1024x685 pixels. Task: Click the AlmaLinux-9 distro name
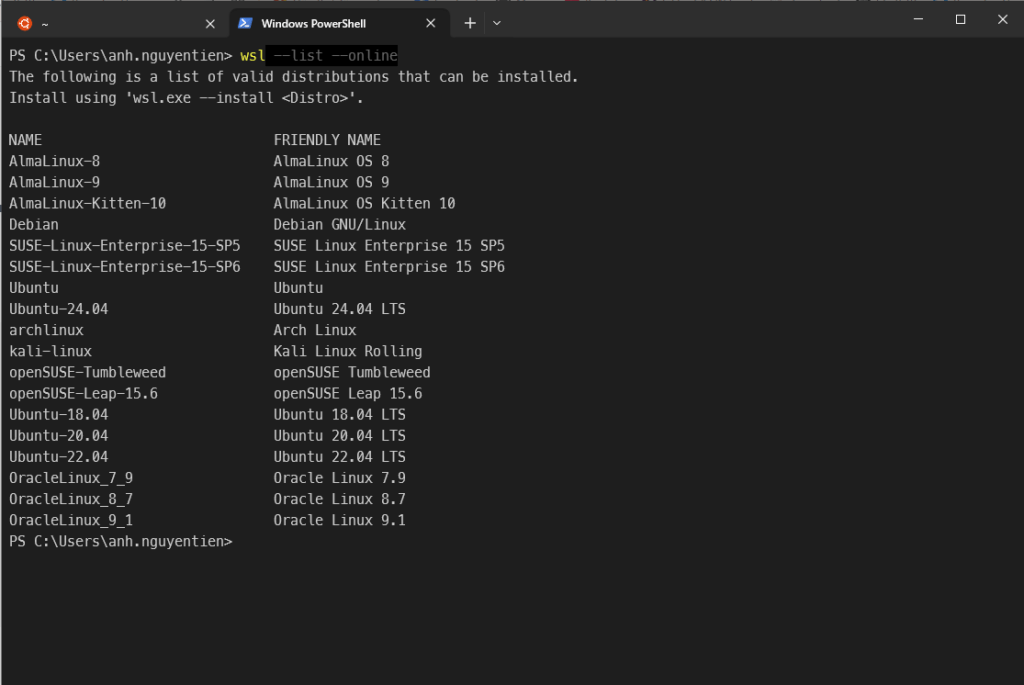(x=54, y=182)
